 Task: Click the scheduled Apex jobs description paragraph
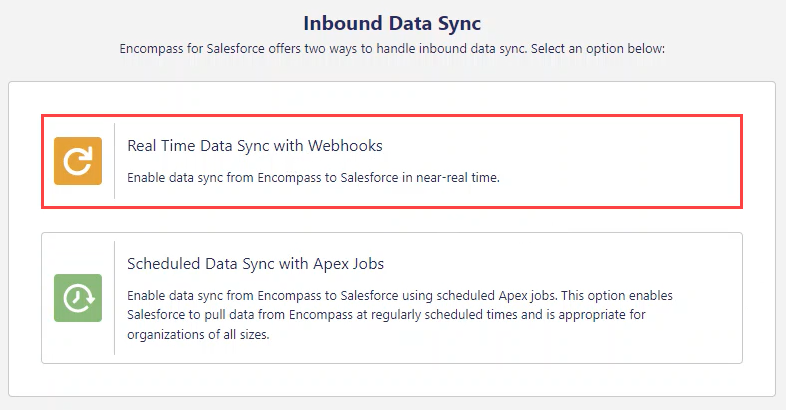(400, 315)
